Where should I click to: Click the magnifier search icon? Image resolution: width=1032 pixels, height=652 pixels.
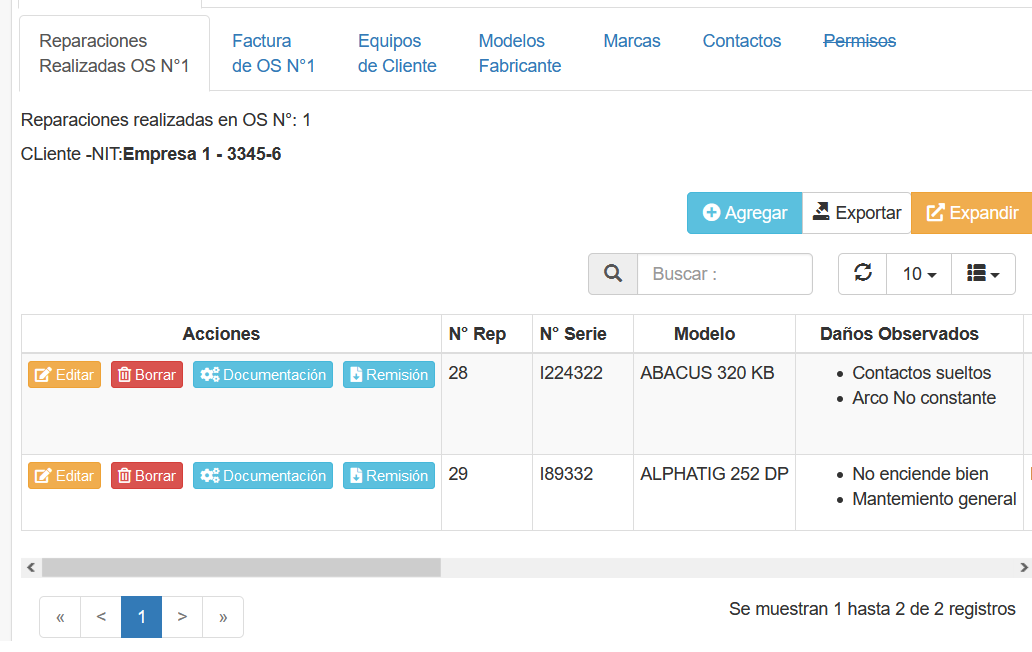[613, 274]
